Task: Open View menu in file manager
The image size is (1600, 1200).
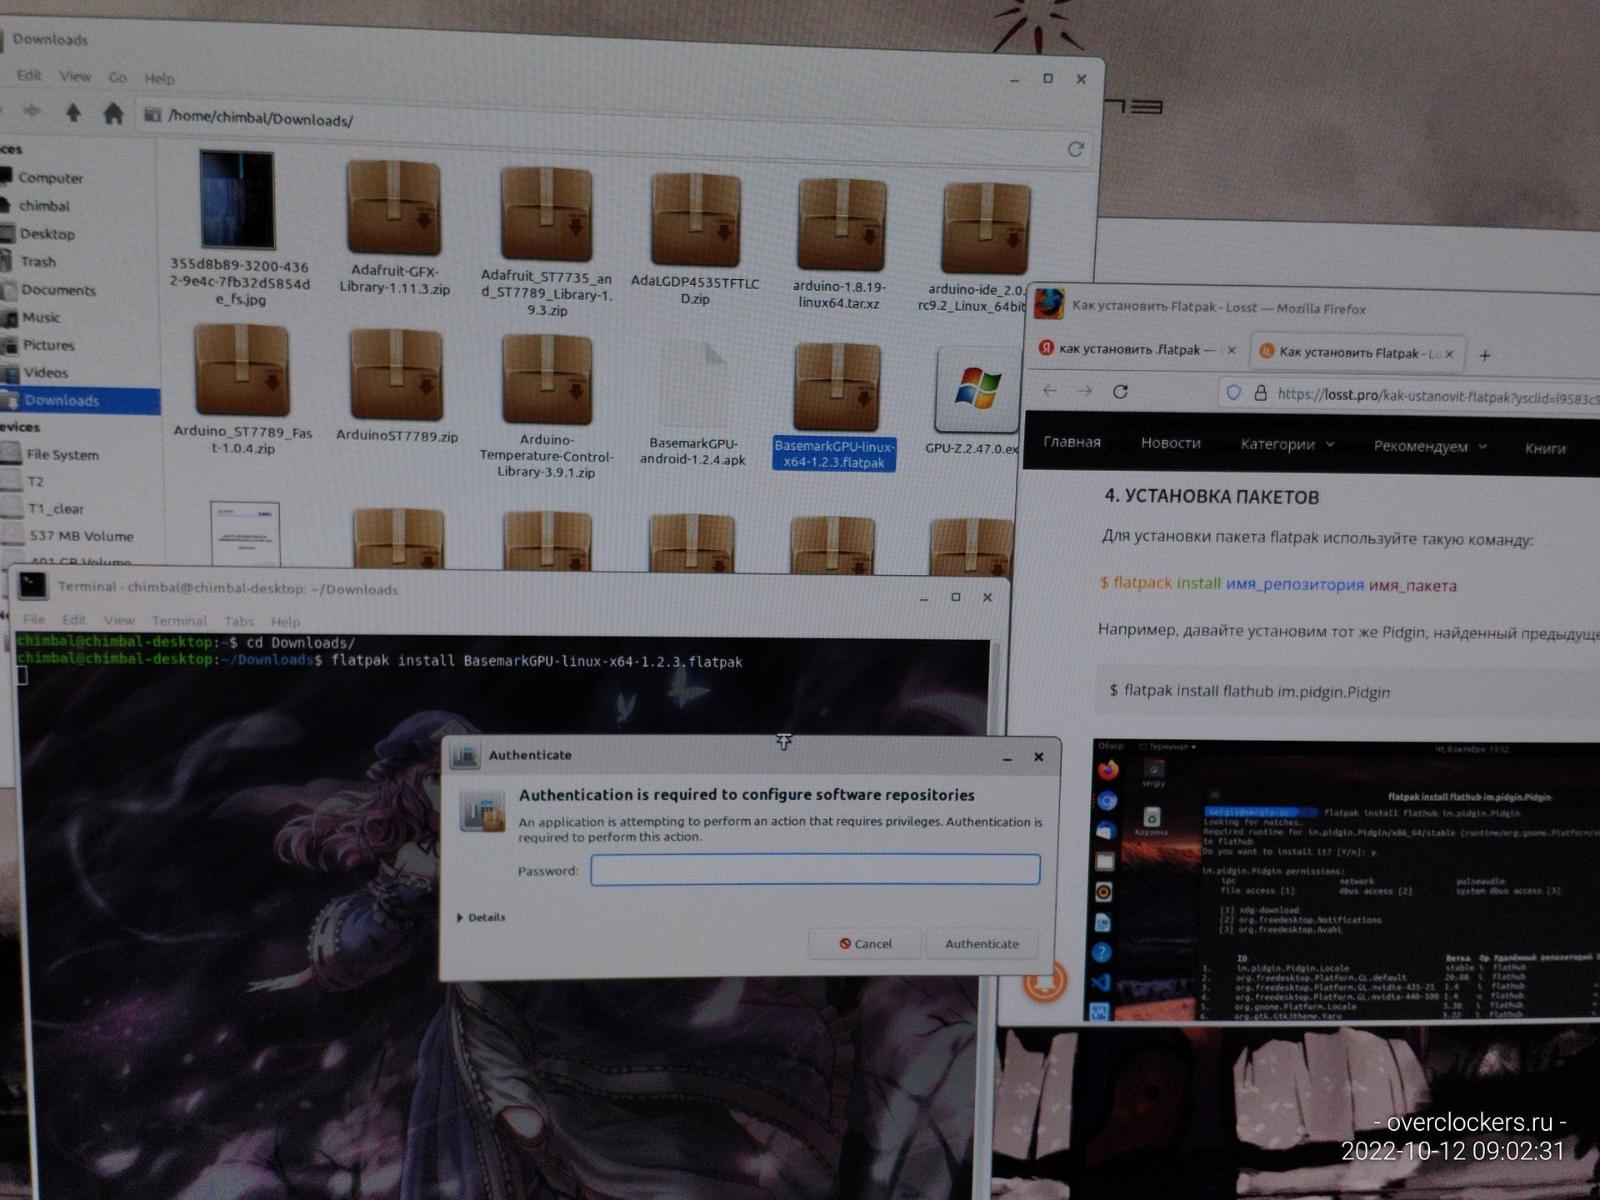Action: [x=75, y=76]
